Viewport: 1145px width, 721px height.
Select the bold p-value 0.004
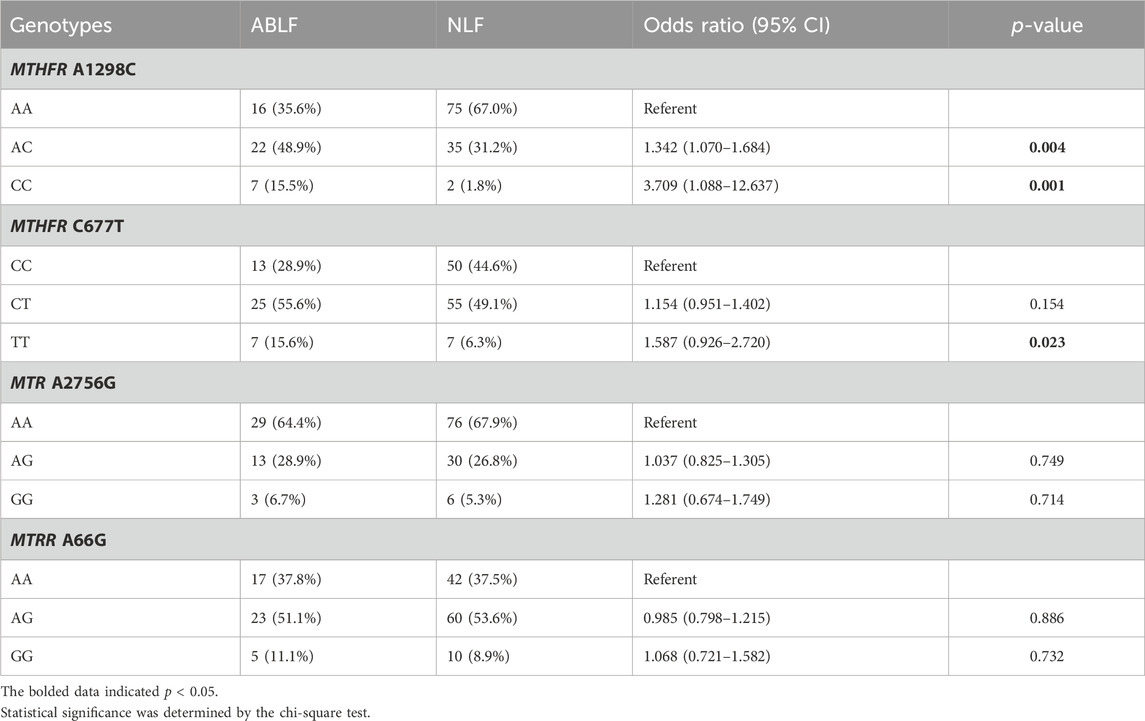[x=1046, y=148]
